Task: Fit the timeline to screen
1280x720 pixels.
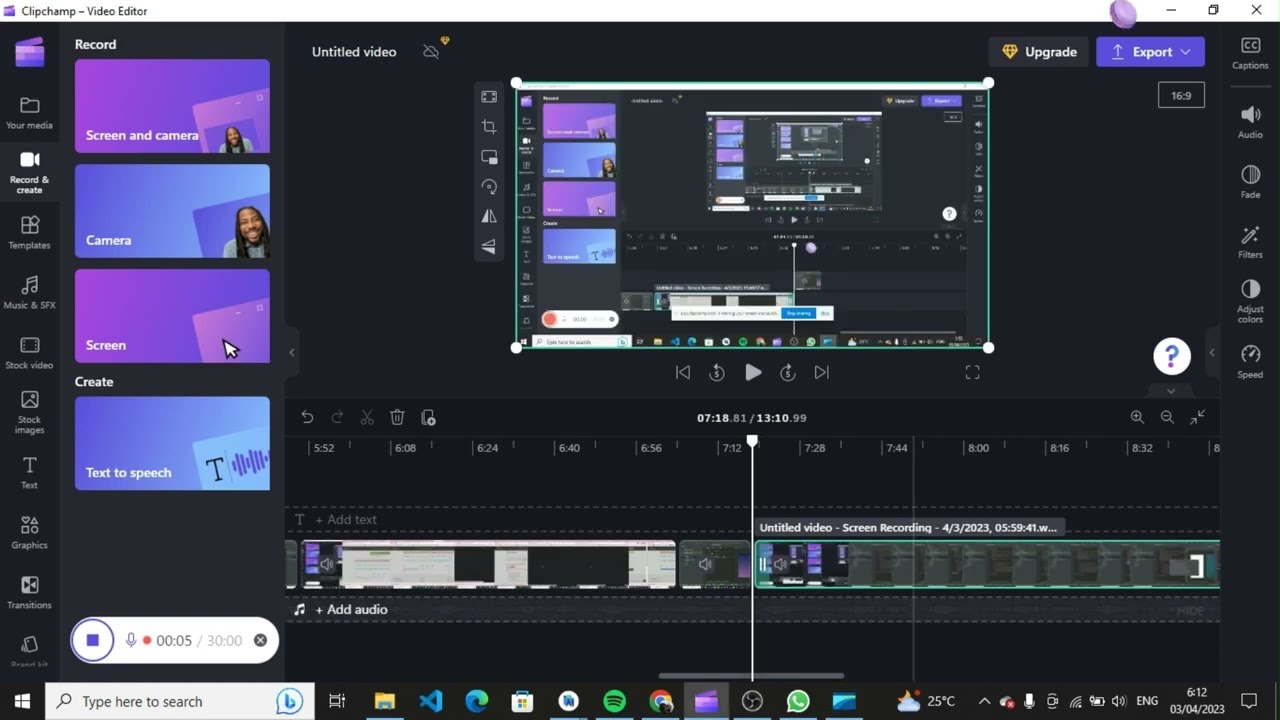Action: tap(1198, 417)
